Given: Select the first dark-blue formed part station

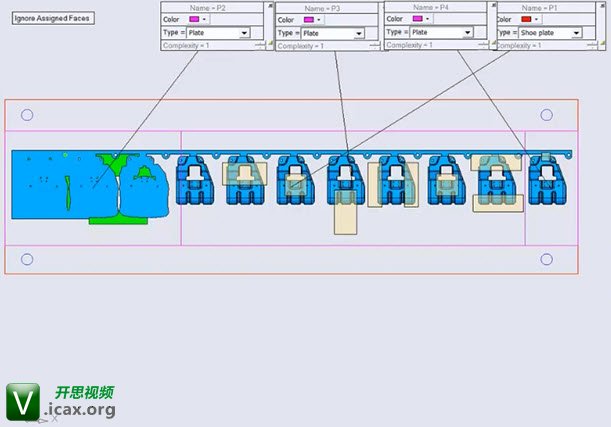Looking at the screenshot, I should [194, 180].
